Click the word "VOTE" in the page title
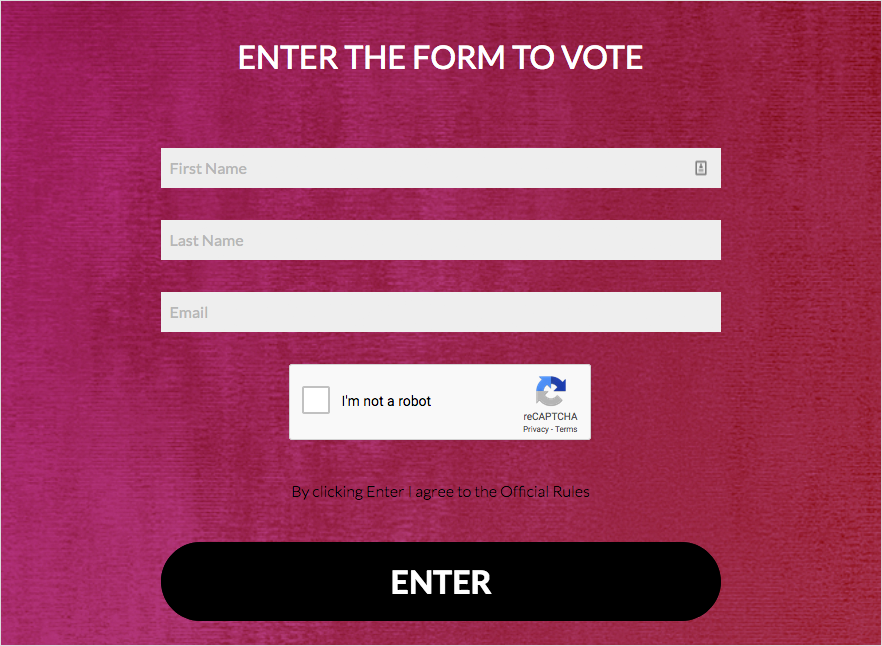The width and height of the screenshot is (882, 646). [x=601, y=57]
